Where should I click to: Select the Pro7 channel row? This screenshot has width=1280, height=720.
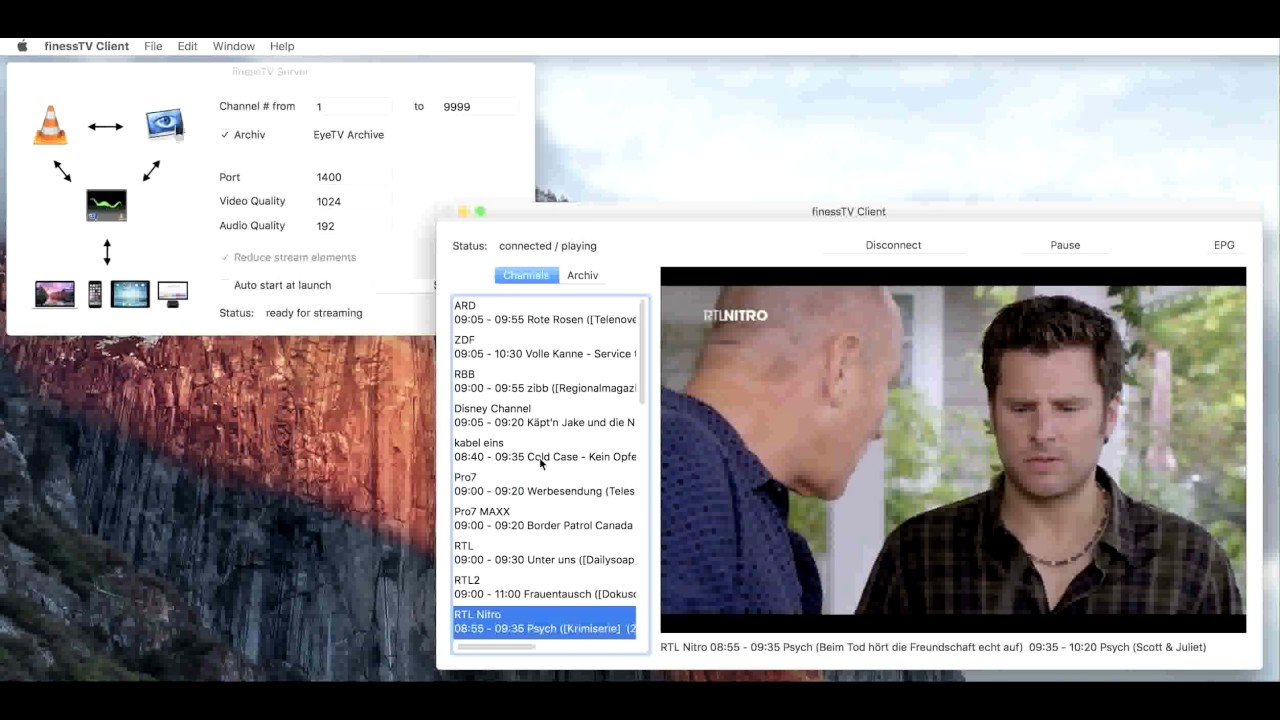[545, 484]
